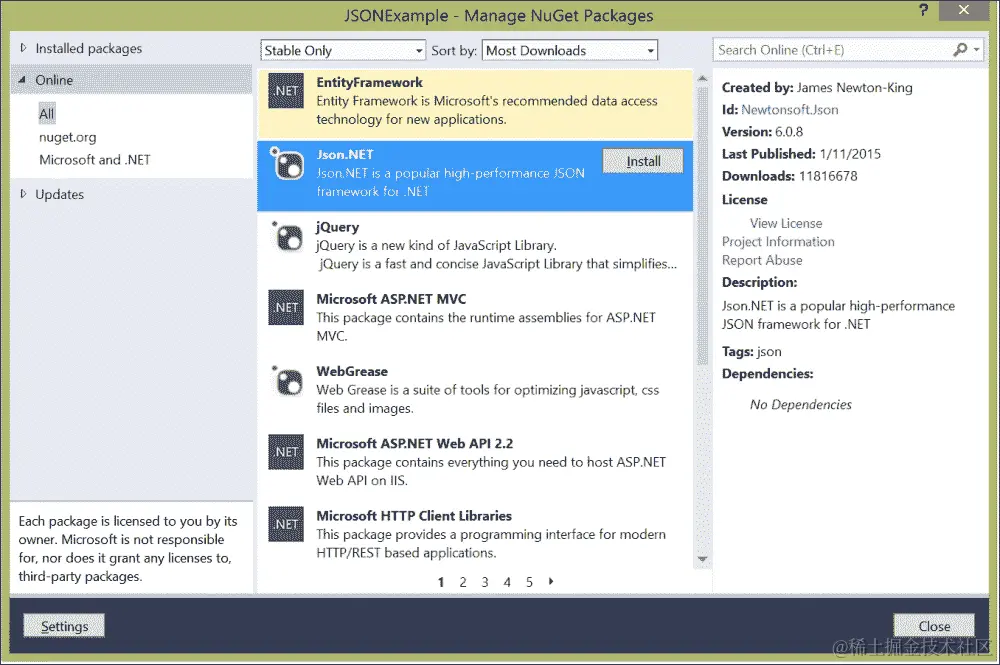The width and height of the screenshot is (1000, 665).
Task: Select the nuget.org source
Action: tap(68, 137)
